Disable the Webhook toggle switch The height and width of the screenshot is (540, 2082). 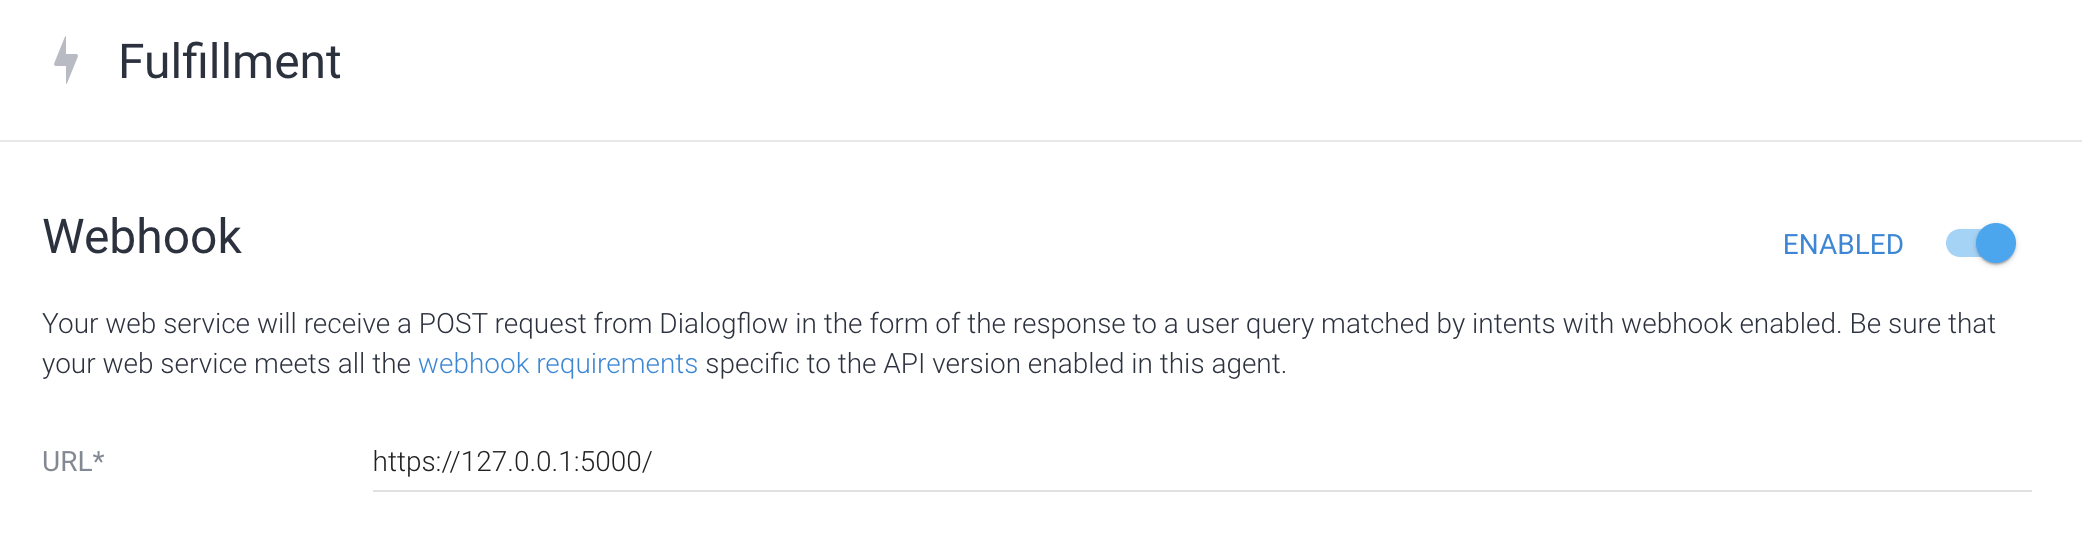click(1980, 243)
